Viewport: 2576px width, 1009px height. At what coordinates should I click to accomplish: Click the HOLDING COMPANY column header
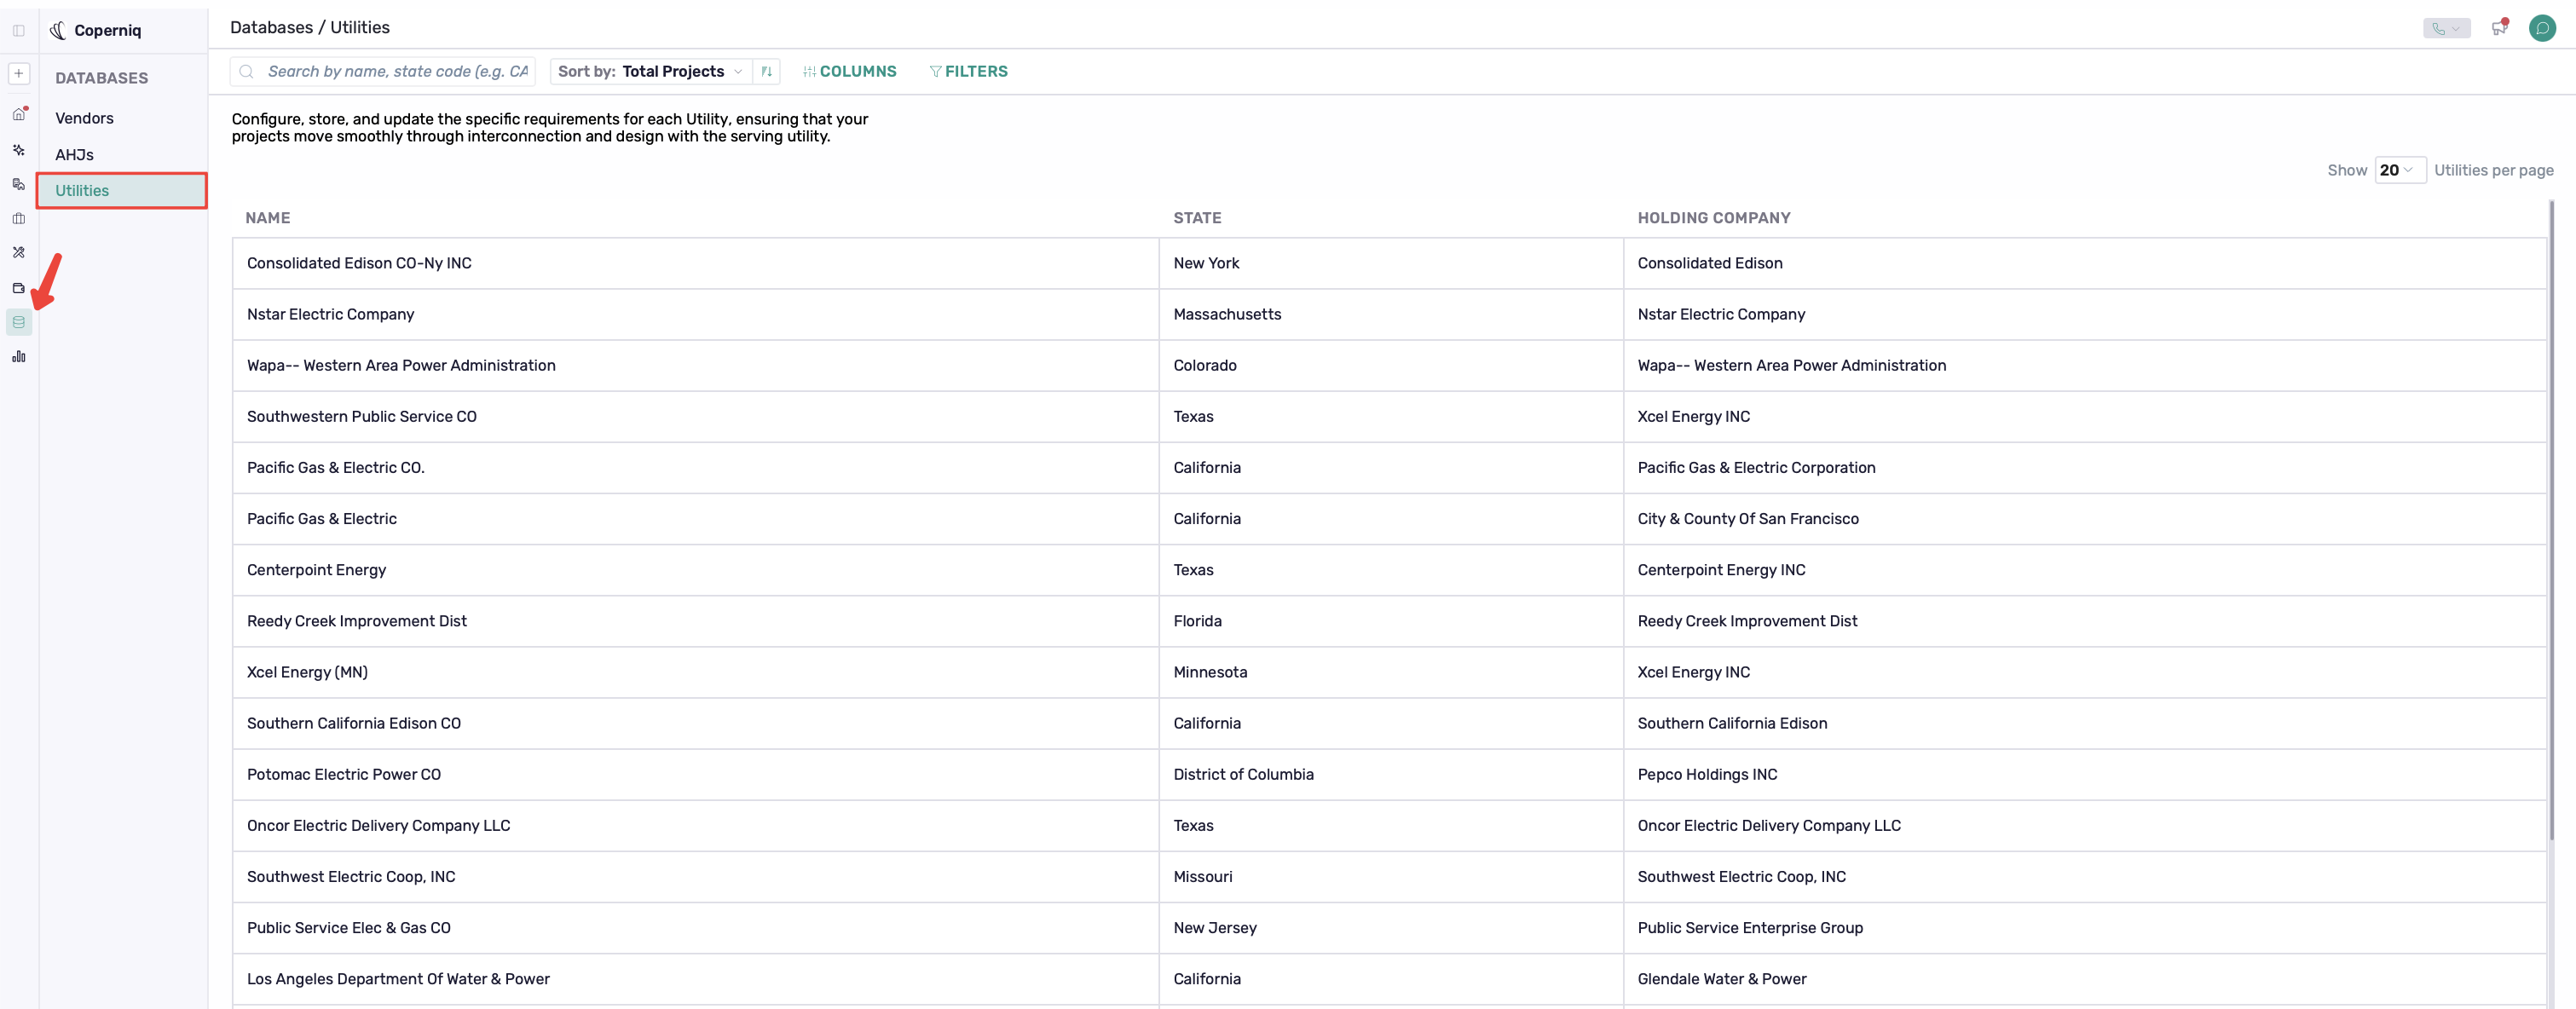tap(1714, 218)
